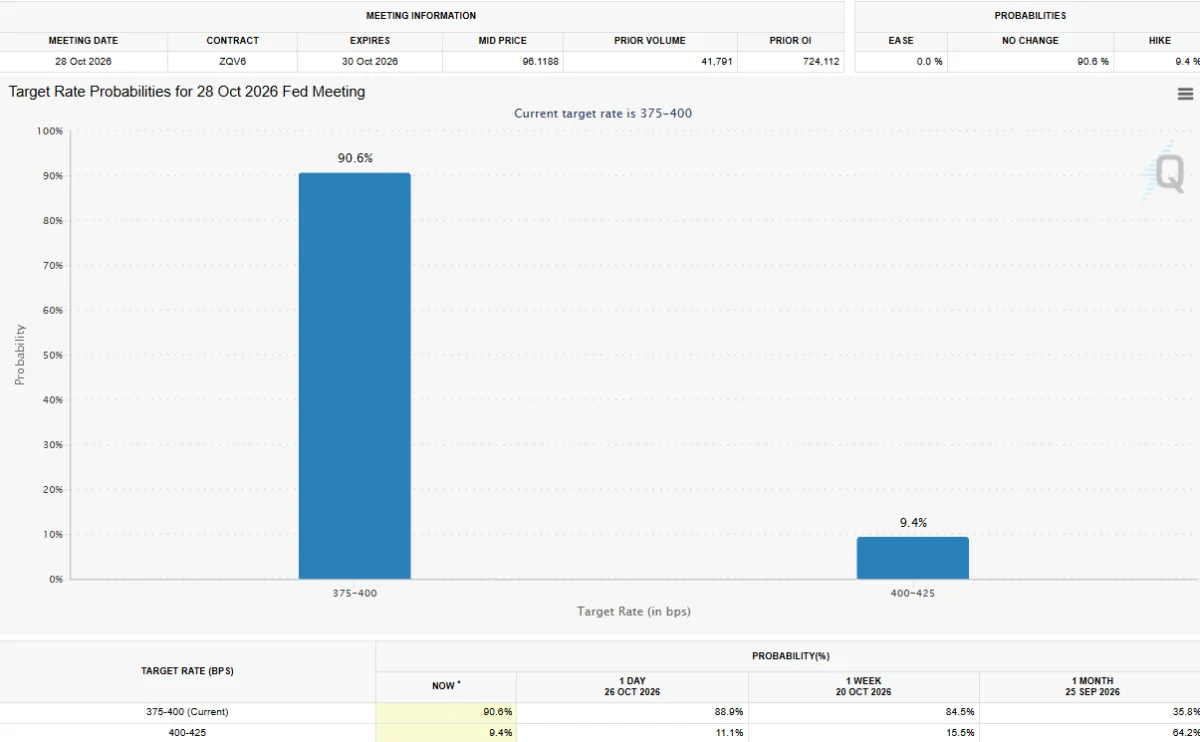
Task: Select the 1 Week value '15.5%'
Action: point(961,733)
